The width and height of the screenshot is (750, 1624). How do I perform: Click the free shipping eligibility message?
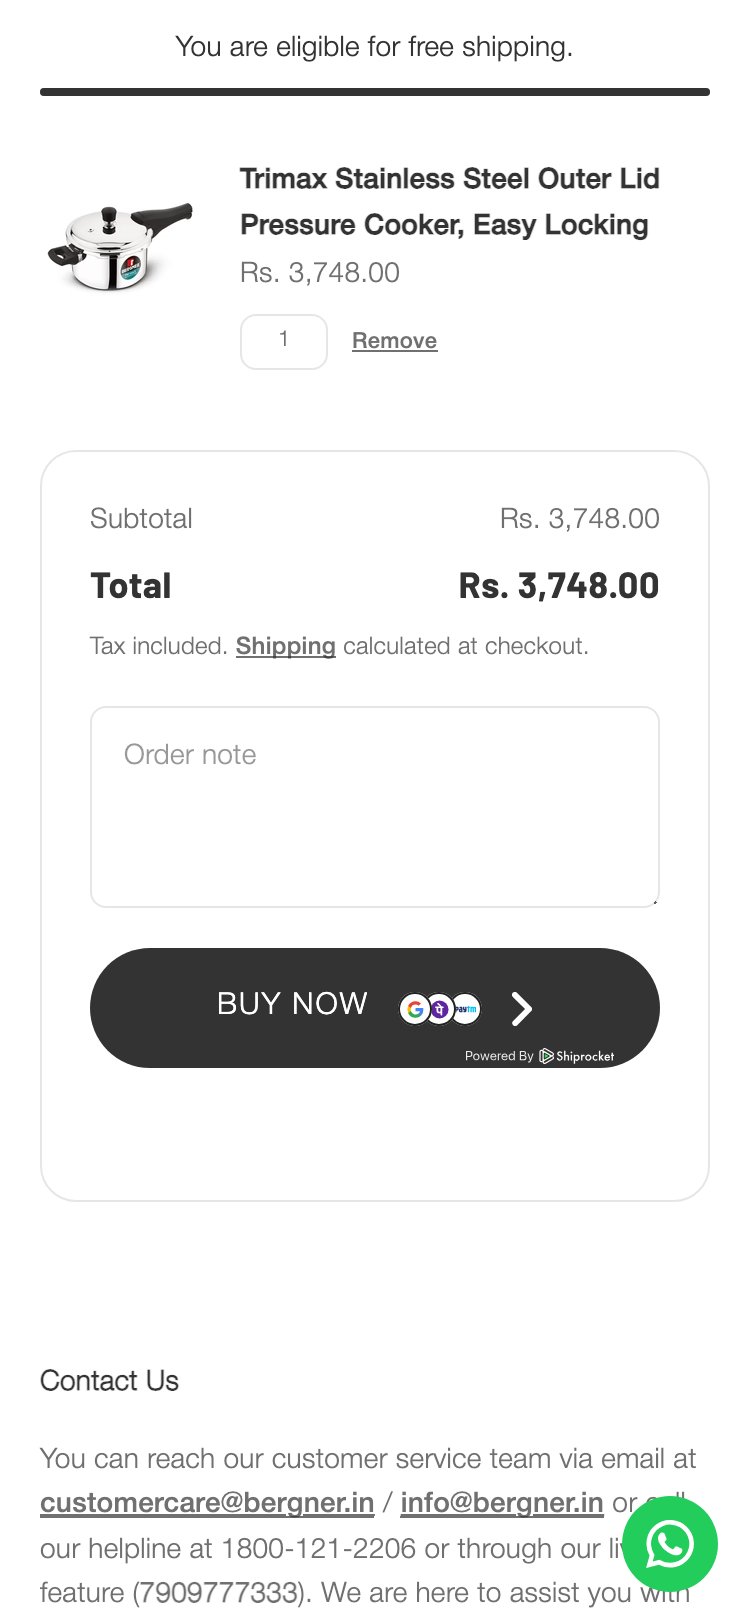click(x=374, y=47)
